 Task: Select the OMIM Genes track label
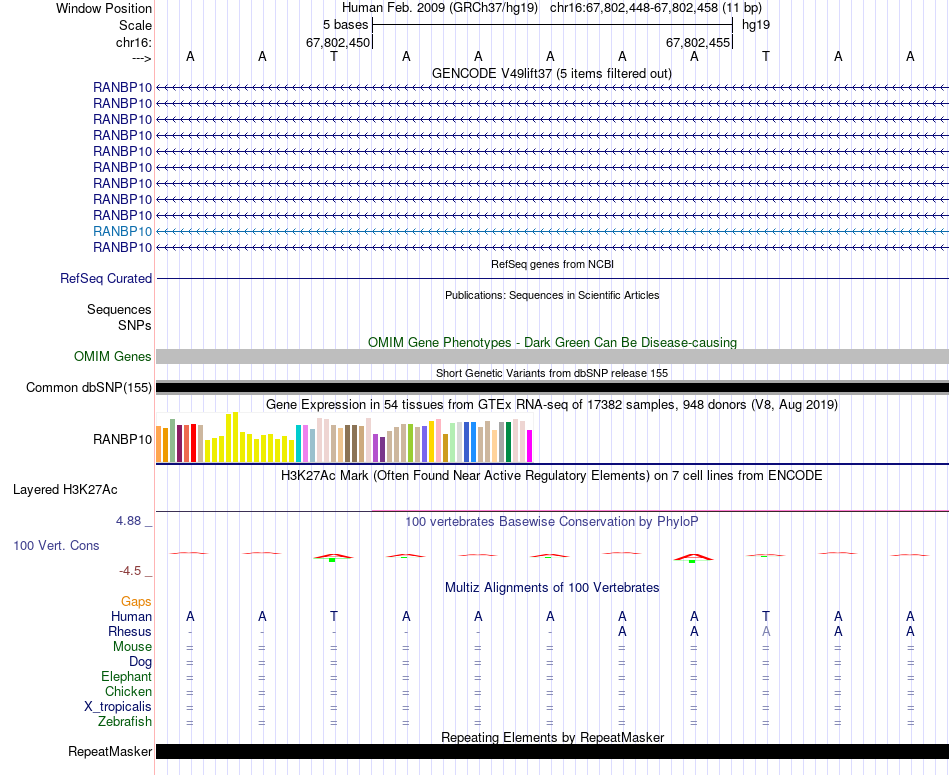point(113,356)
